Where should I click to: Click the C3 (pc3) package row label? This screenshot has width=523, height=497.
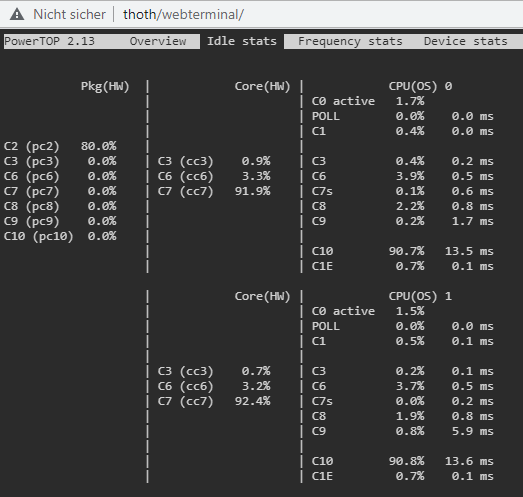[32, 161]
